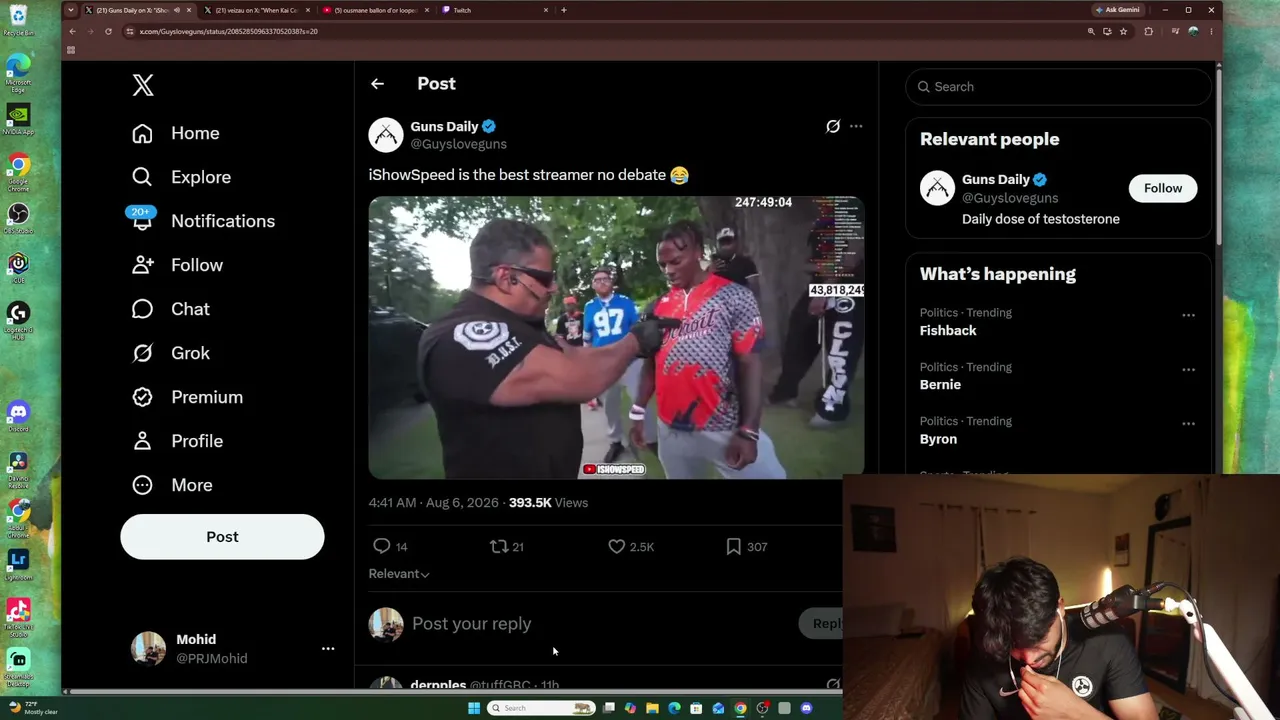Viewport: 1280px width, 720px height.
Task: Bookmark this page with the star icon
Action: click(1123, 31)
